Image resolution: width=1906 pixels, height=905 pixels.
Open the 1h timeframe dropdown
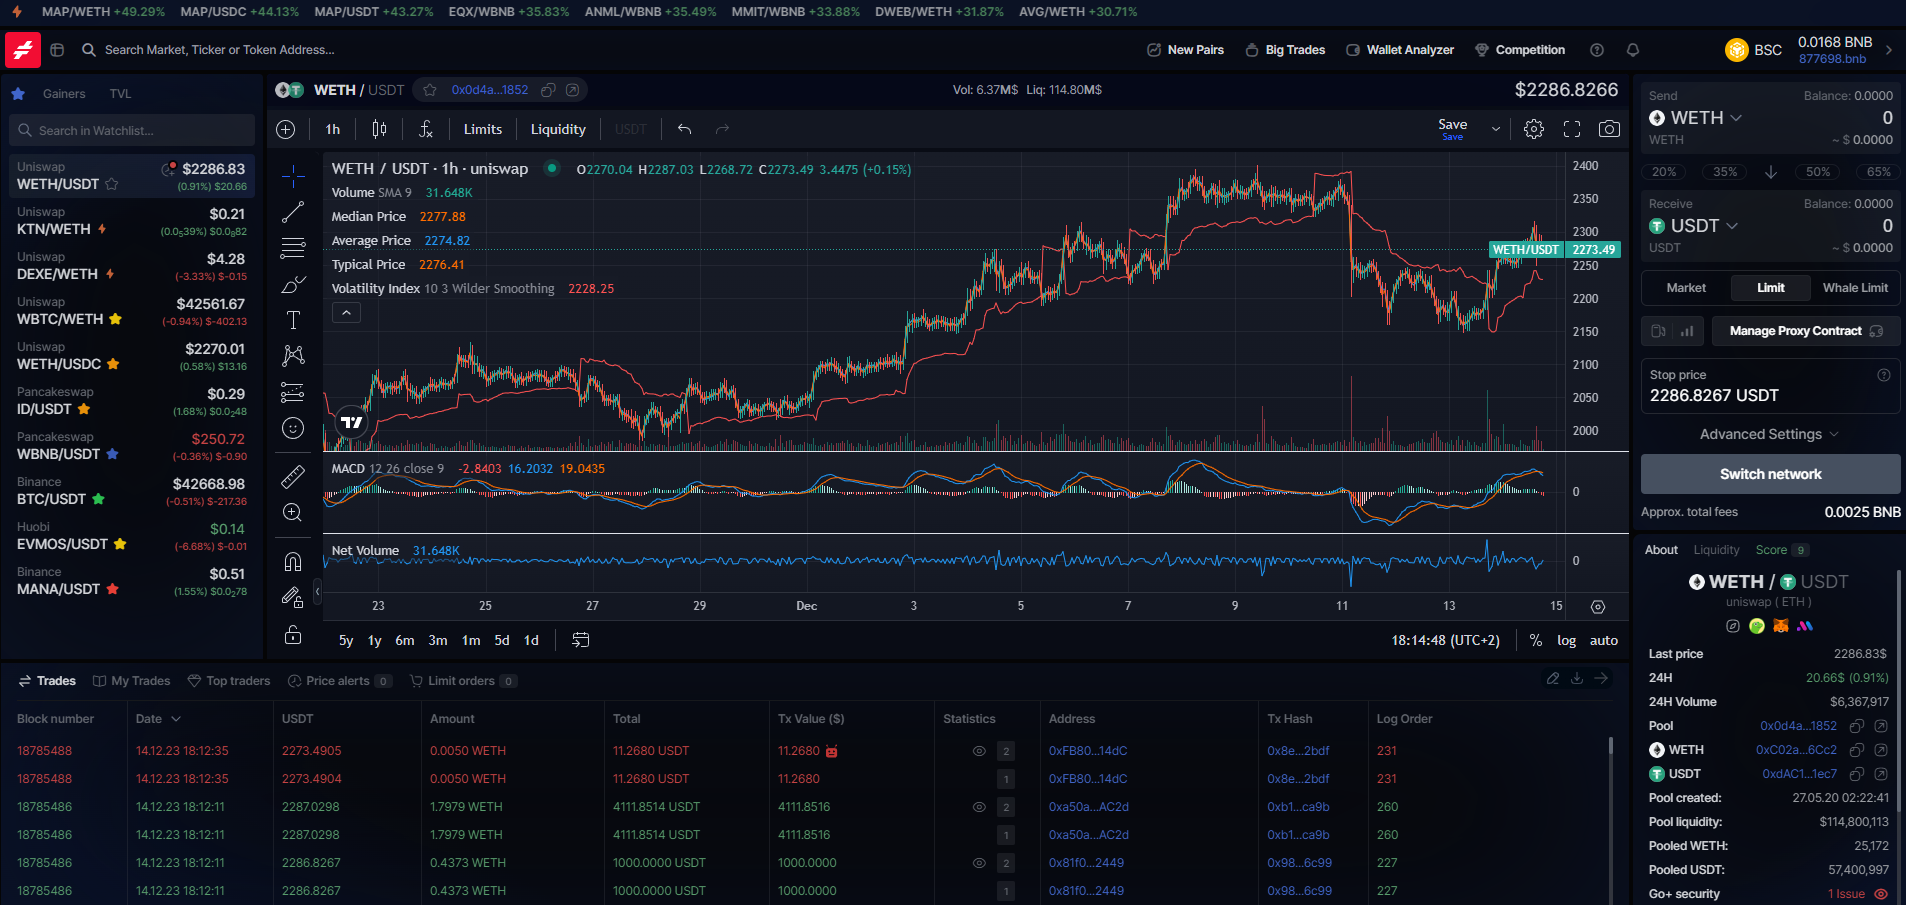click(x=333, y=129)
